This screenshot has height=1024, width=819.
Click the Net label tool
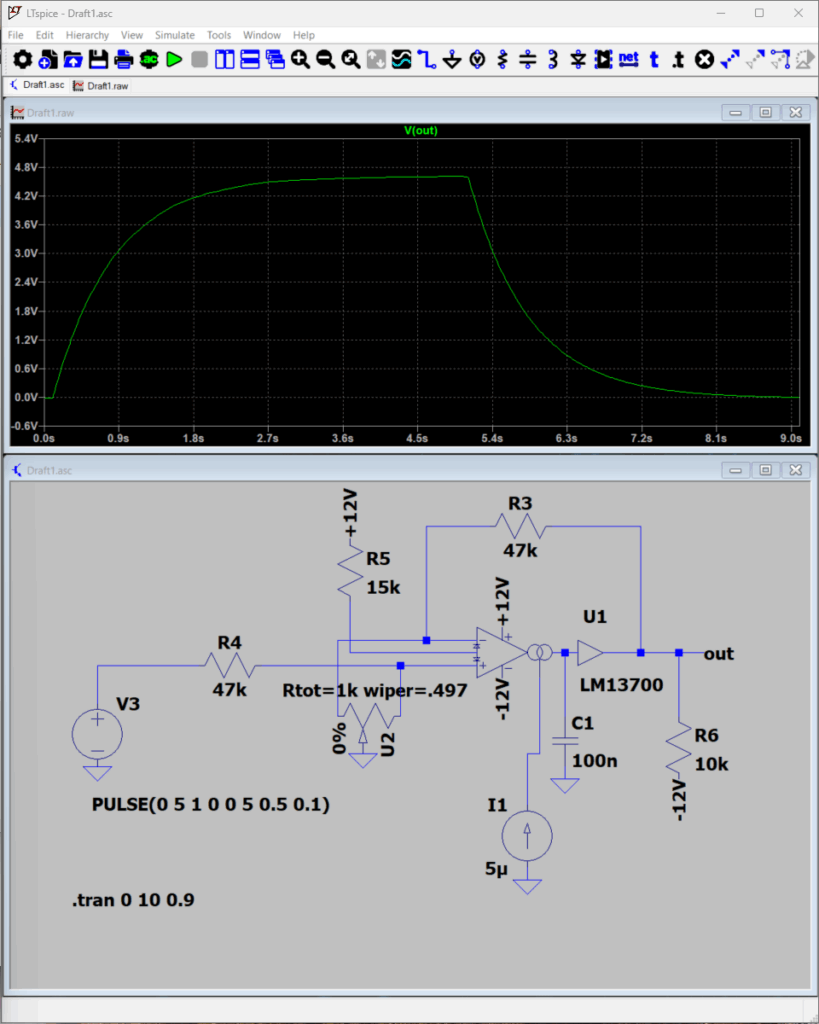coord(628,60)
